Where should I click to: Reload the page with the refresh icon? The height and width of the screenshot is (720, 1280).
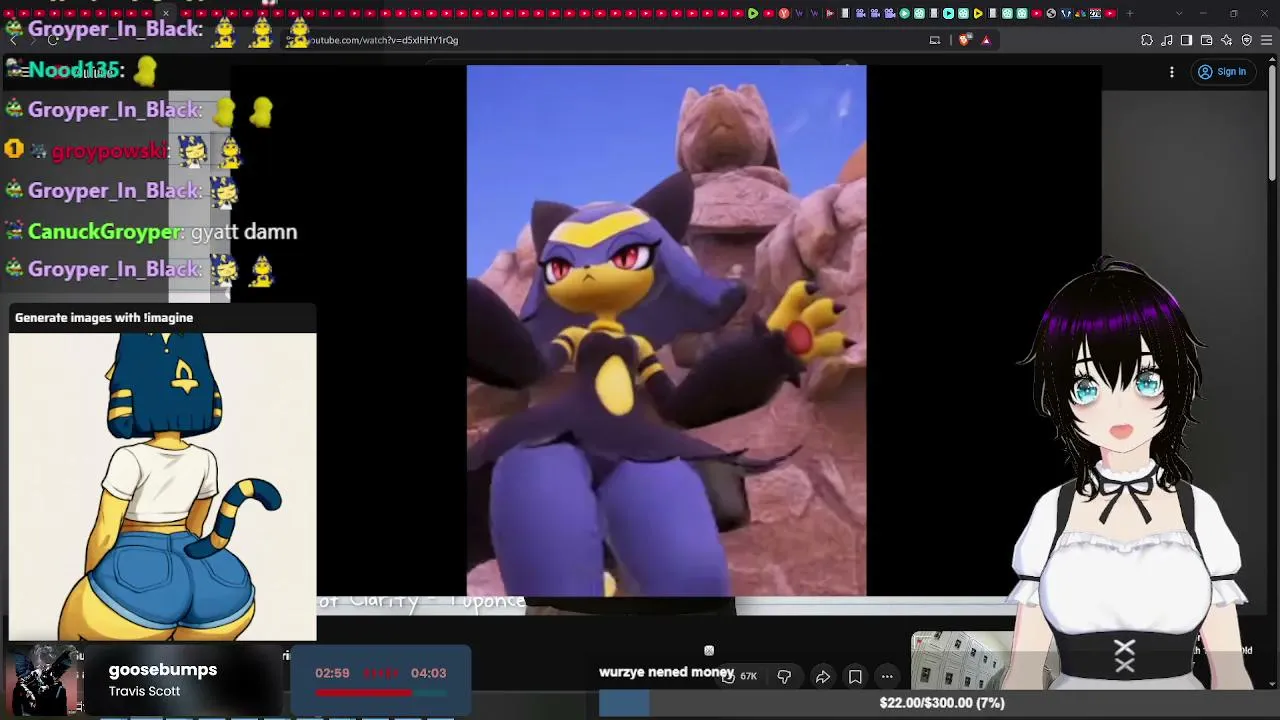[x=53, y=40]
